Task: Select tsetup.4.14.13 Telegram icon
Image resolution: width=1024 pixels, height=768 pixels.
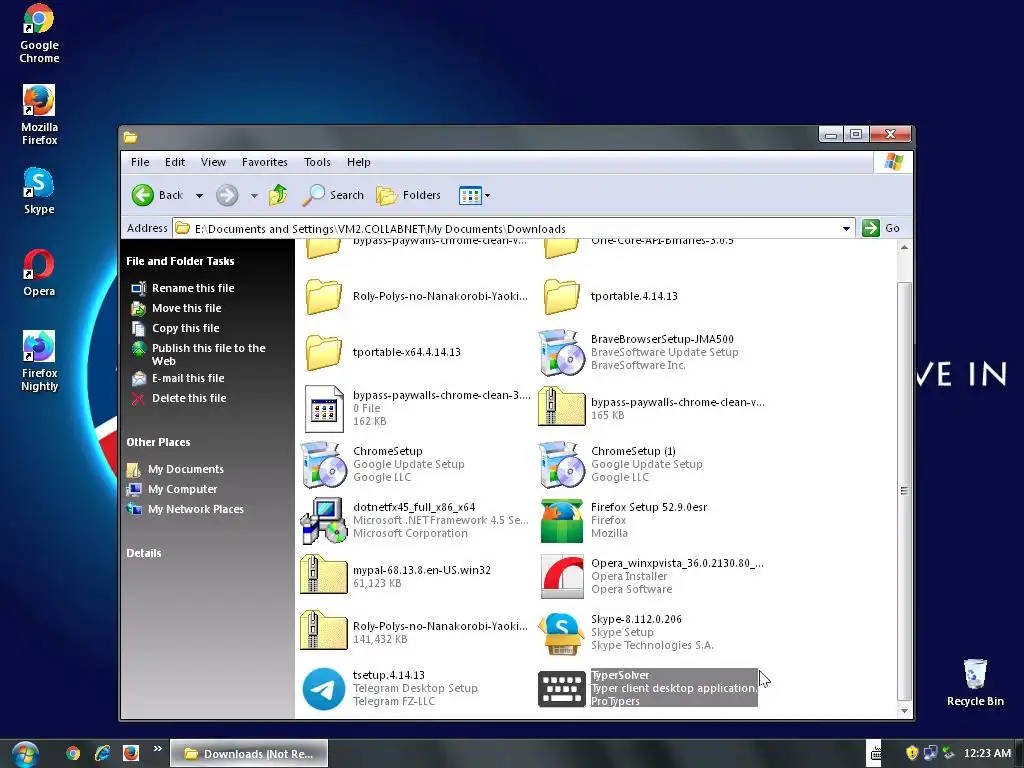Action: point(323,689)
